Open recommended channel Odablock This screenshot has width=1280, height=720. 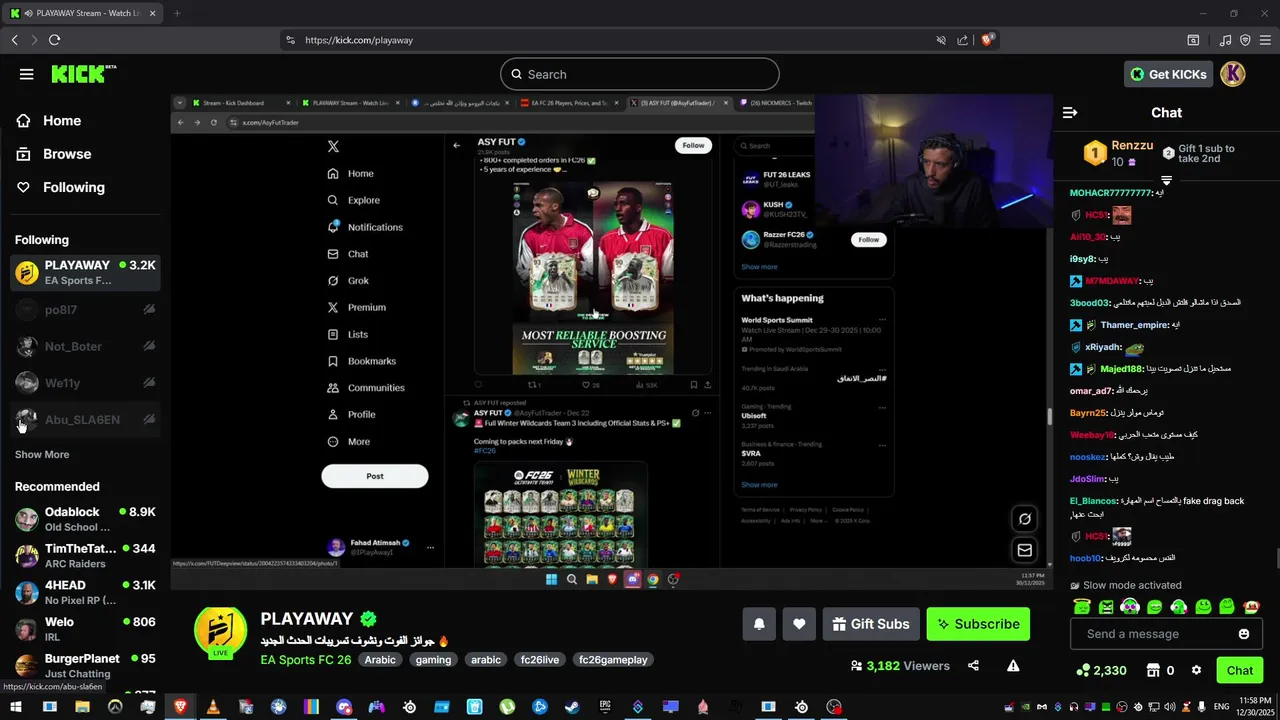pyautogui.click(x=85, y=519)
